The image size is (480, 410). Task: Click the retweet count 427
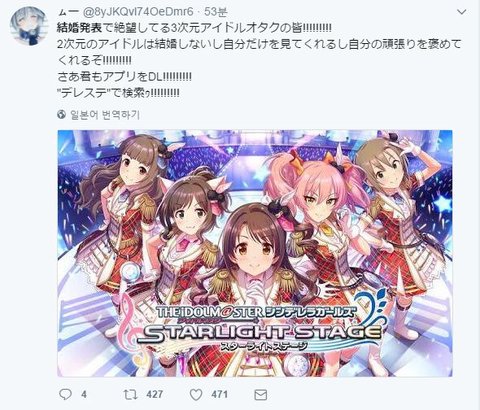click(x=154, y=395)
